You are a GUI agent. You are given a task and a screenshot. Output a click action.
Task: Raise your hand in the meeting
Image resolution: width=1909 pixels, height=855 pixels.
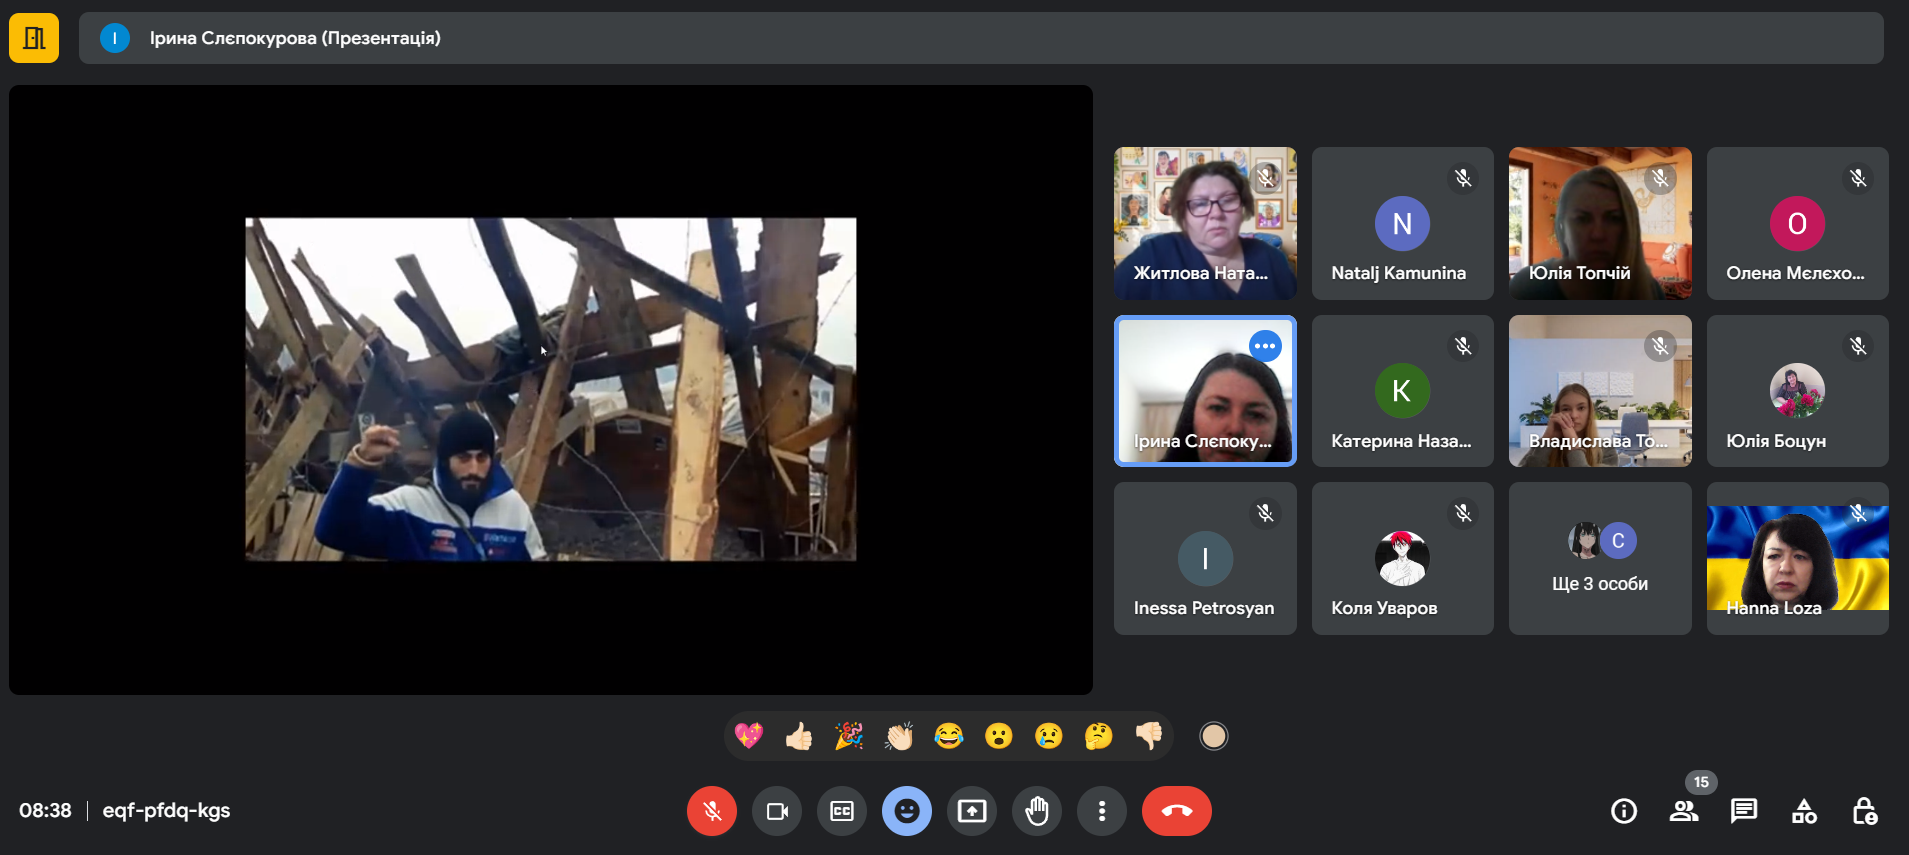click(x=1037, y=811)
